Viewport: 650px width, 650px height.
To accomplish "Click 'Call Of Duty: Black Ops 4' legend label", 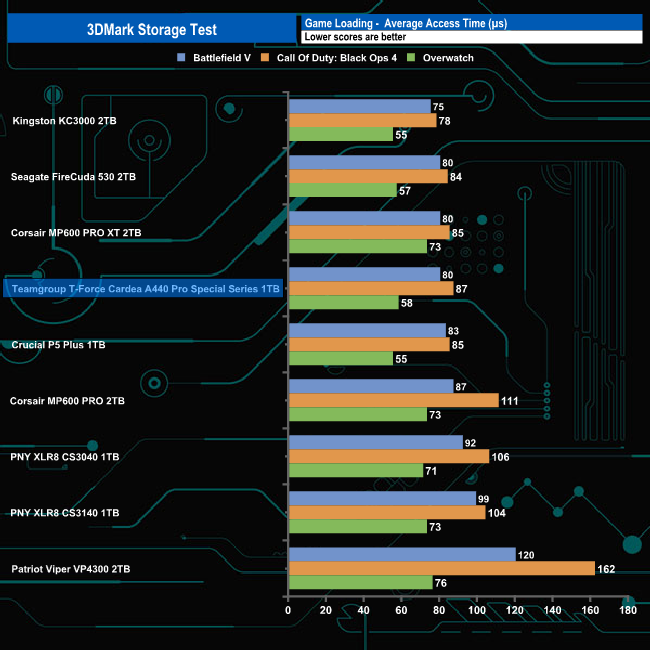I will point(337,58).
